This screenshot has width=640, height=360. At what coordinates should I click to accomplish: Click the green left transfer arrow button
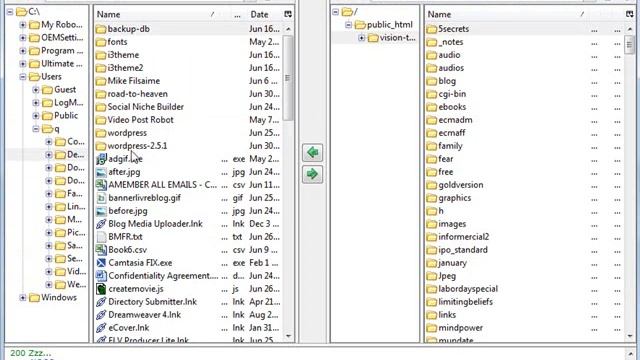[312, 153]
